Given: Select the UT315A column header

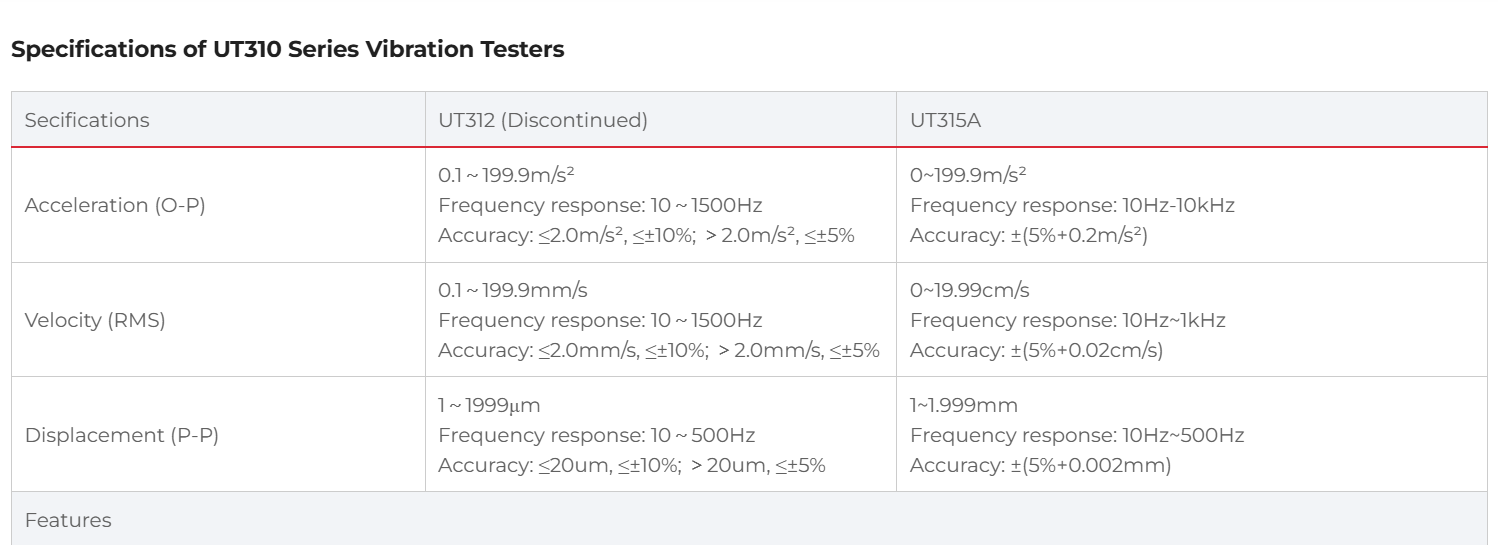Looking at the screenshot, I should pyautogui.click(x=942, y=120).
